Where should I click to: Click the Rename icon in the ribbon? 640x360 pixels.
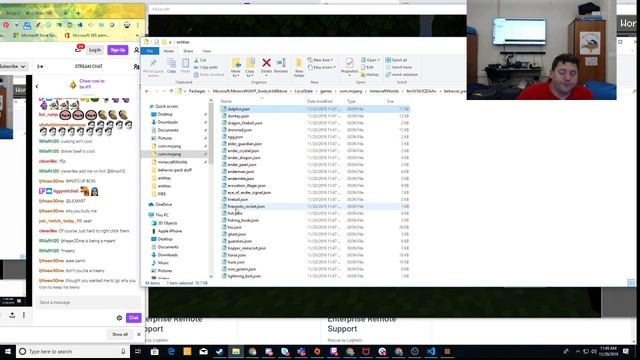281,63
